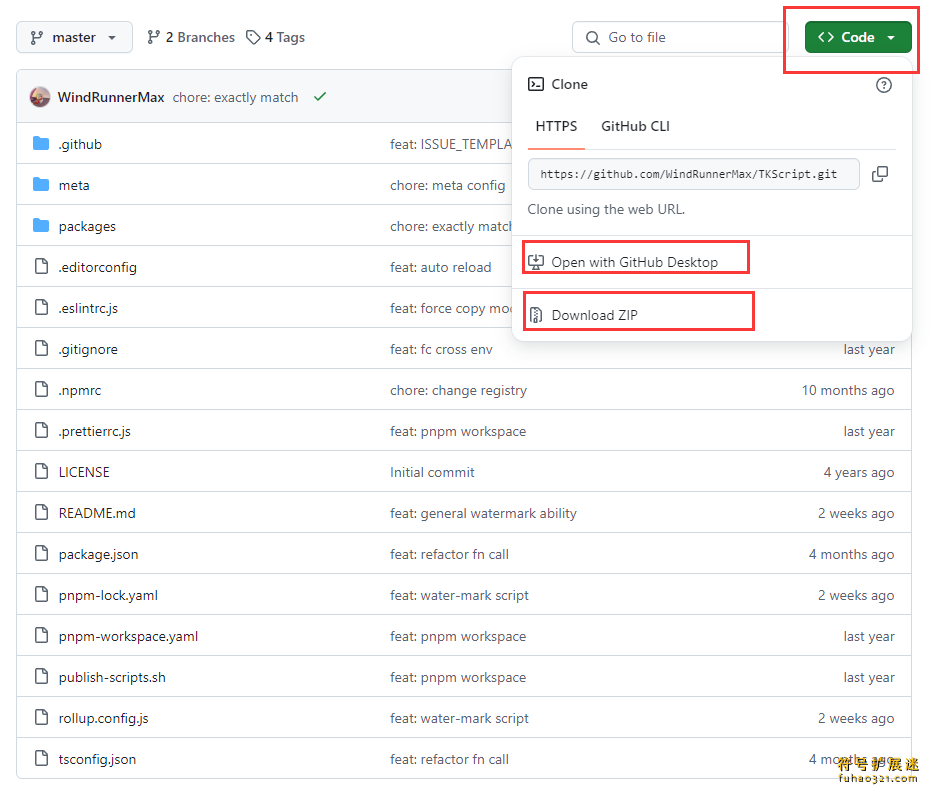Open the rollup.config.js file
933x793 pixels.
click(104, 719)
